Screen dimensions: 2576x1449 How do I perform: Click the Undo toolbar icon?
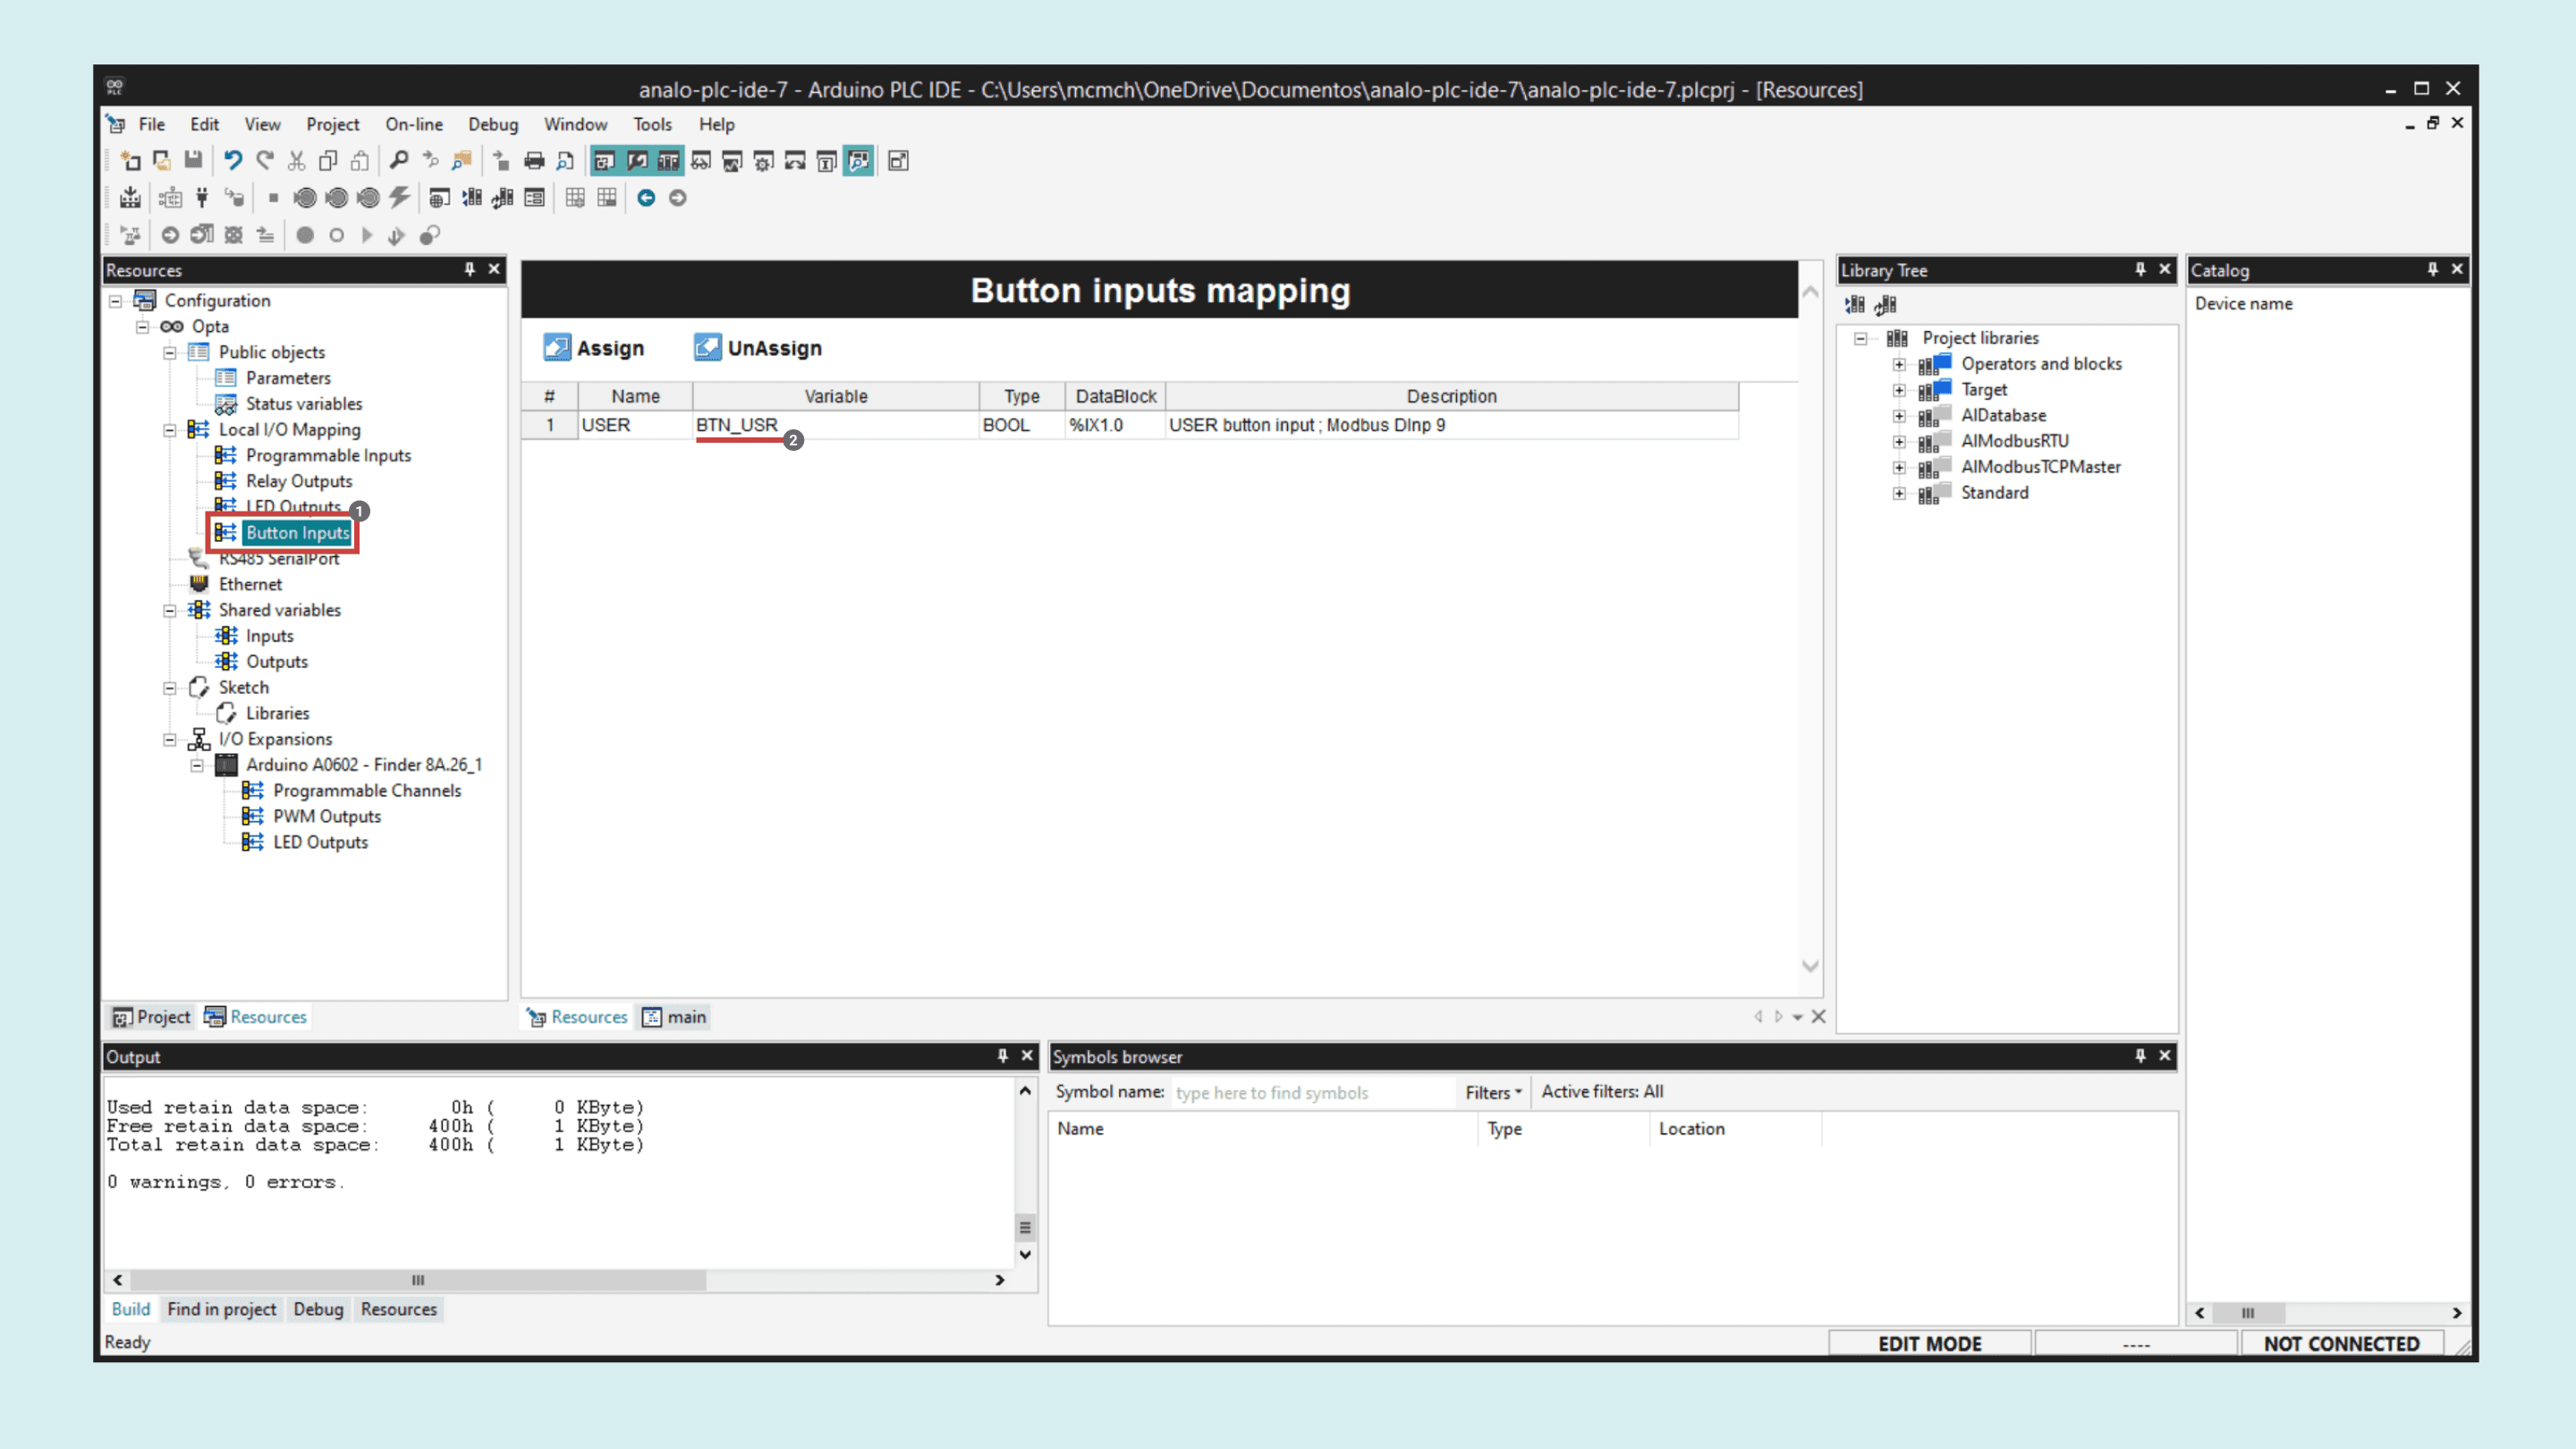tap(234, 160)
